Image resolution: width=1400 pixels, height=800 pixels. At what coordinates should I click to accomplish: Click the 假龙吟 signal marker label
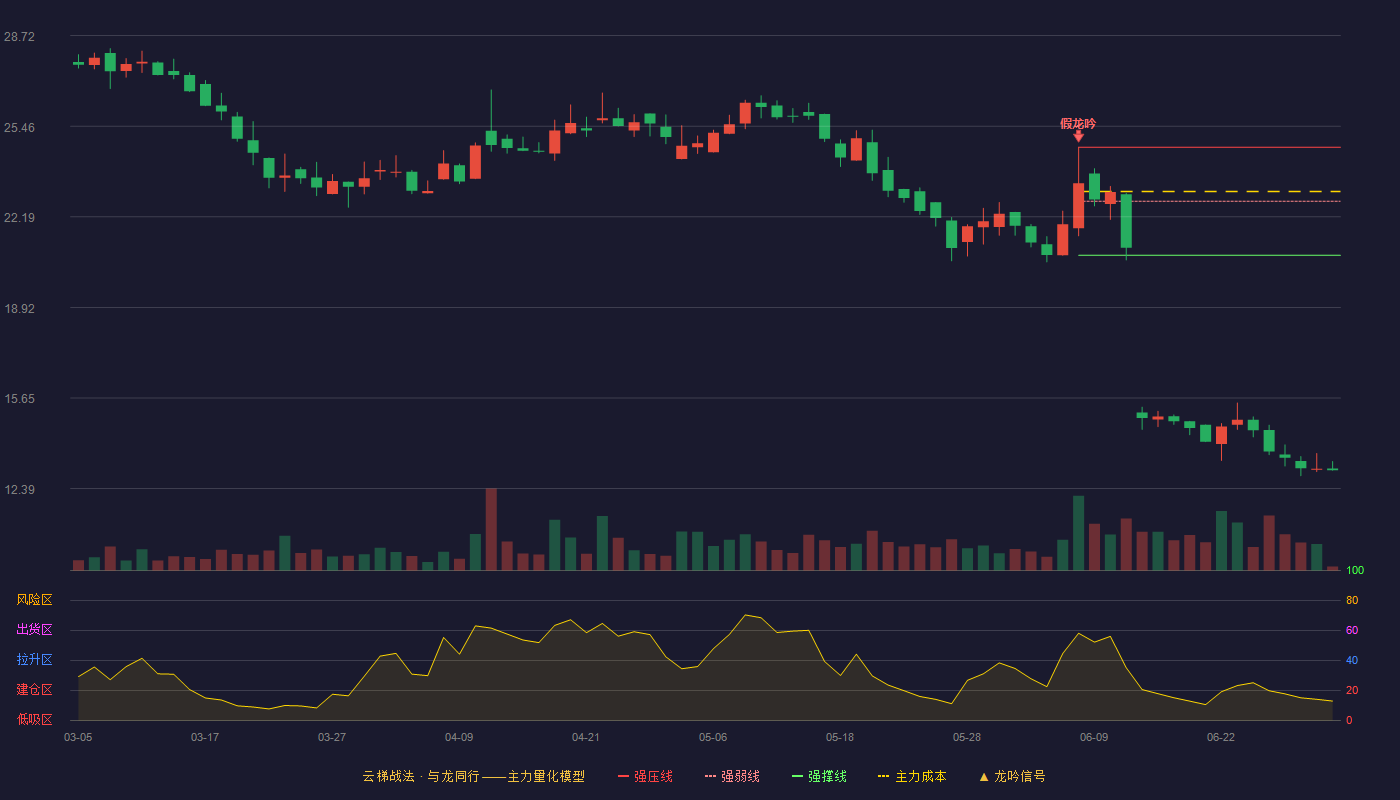[1078, 124]
